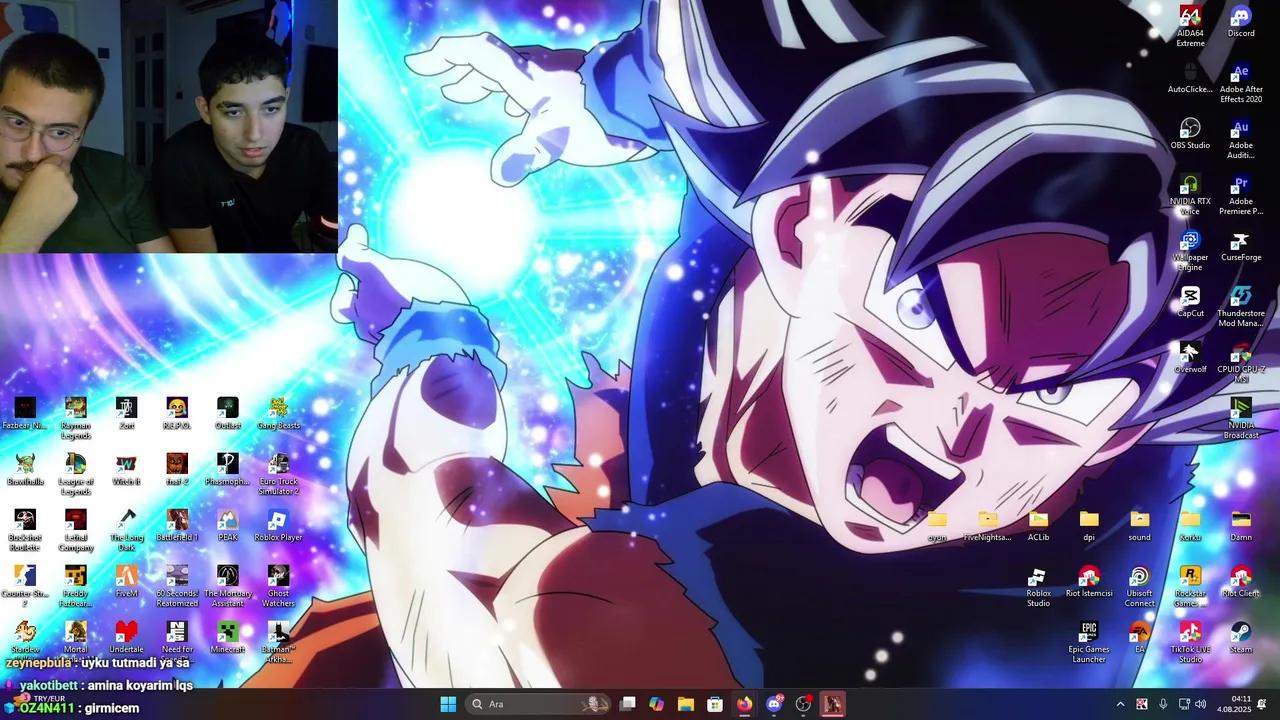
Task: Open the volume control in the tray
Action: click(x=1200, y=704)
